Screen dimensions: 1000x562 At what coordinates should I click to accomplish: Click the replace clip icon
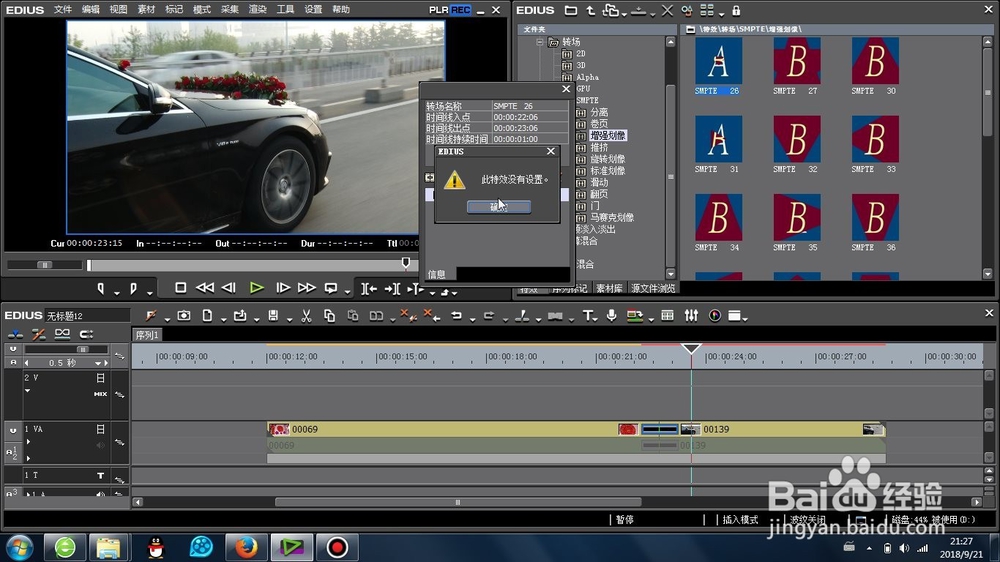(376, 315)
